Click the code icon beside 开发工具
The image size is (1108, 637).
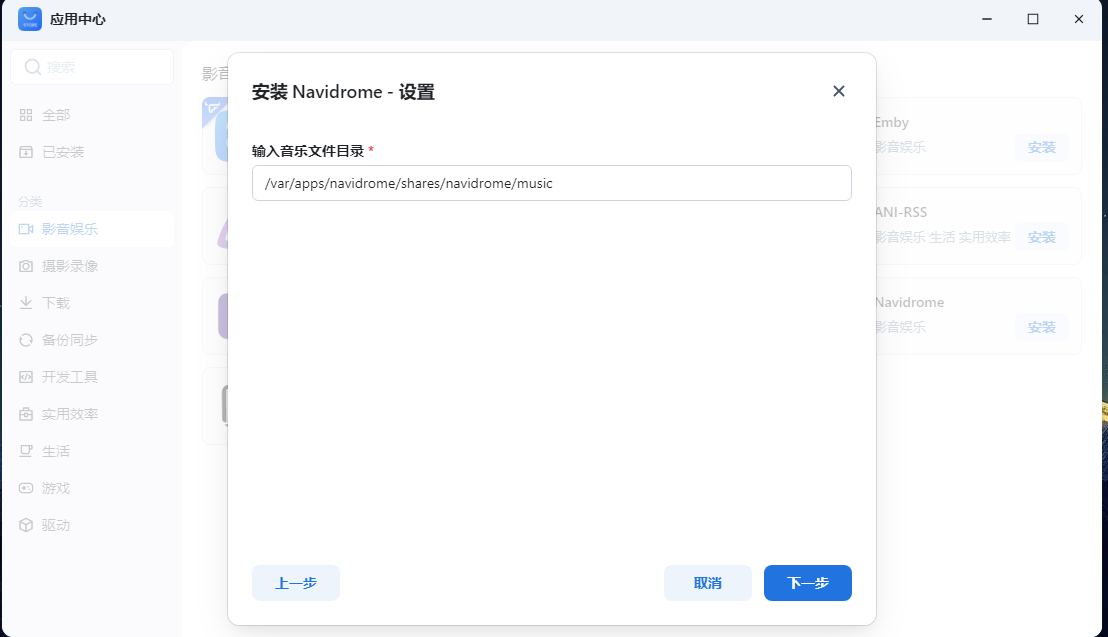[x=26, y=377]
